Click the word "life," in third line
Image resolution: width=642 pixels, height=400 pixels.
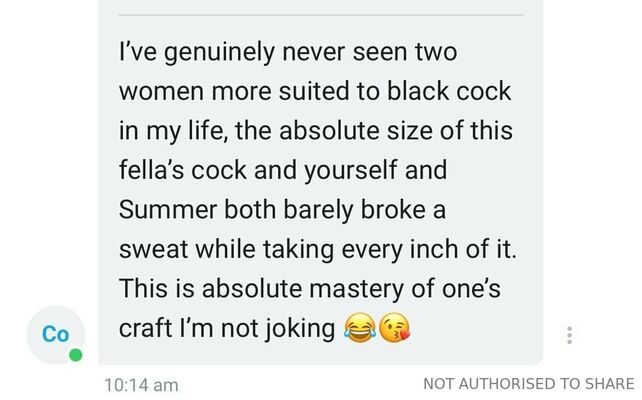(x=208, y=131)
